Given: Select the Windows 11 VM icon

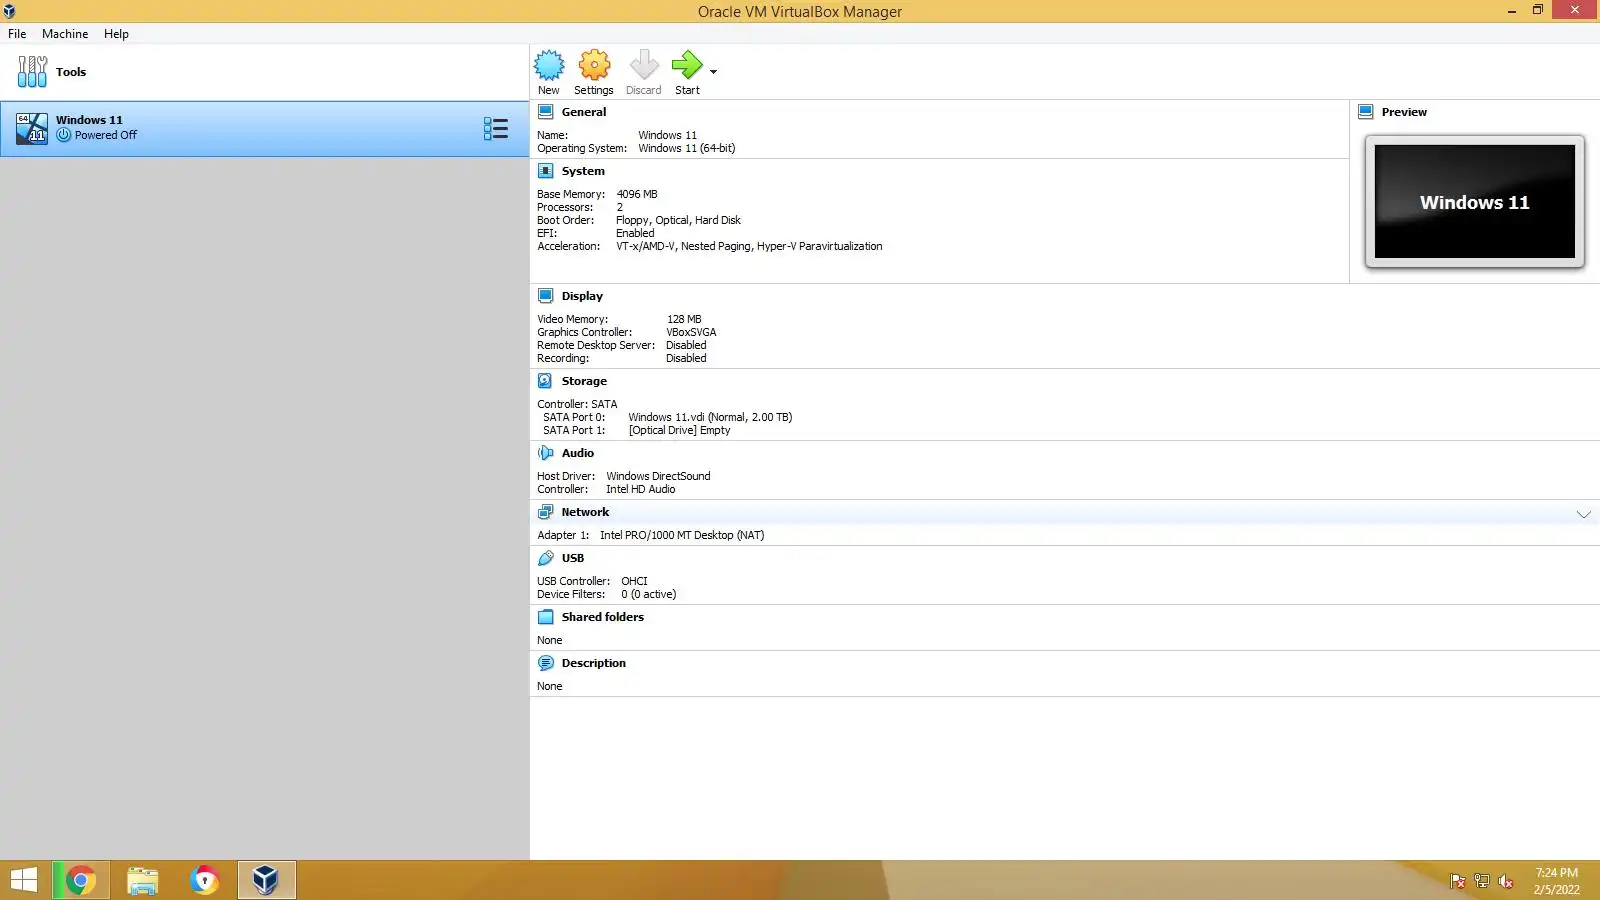Looking at the screenshot, I should tap(32, 128).
